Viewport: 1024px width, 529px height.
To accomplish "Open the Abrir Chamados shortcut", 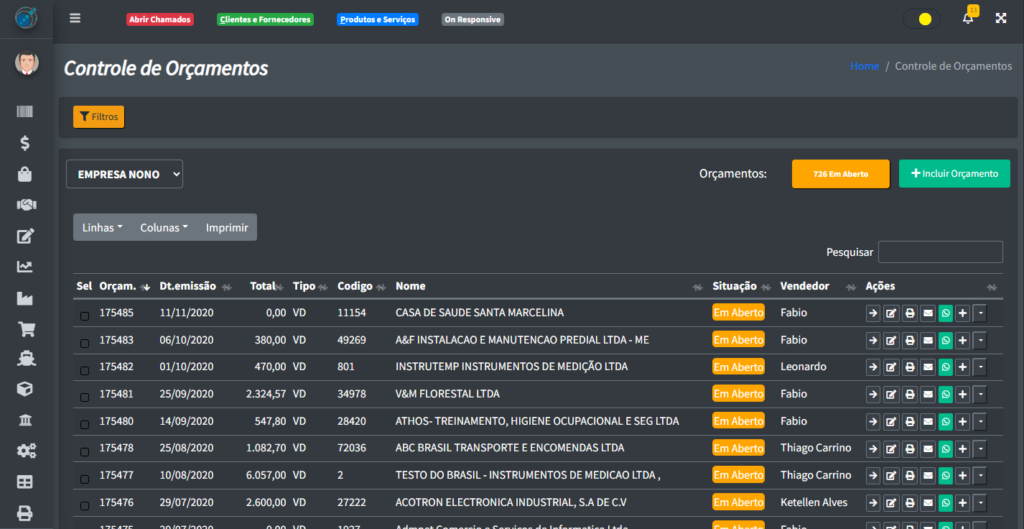I will [159, 19].
